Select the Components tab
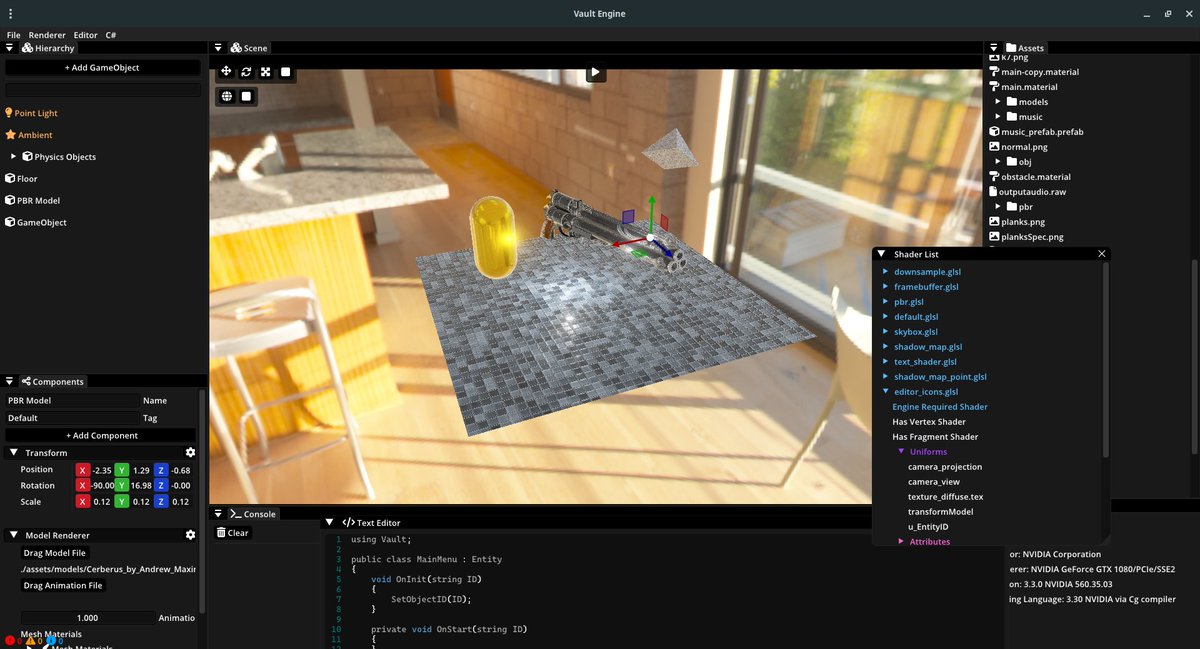 coord(51,382)
